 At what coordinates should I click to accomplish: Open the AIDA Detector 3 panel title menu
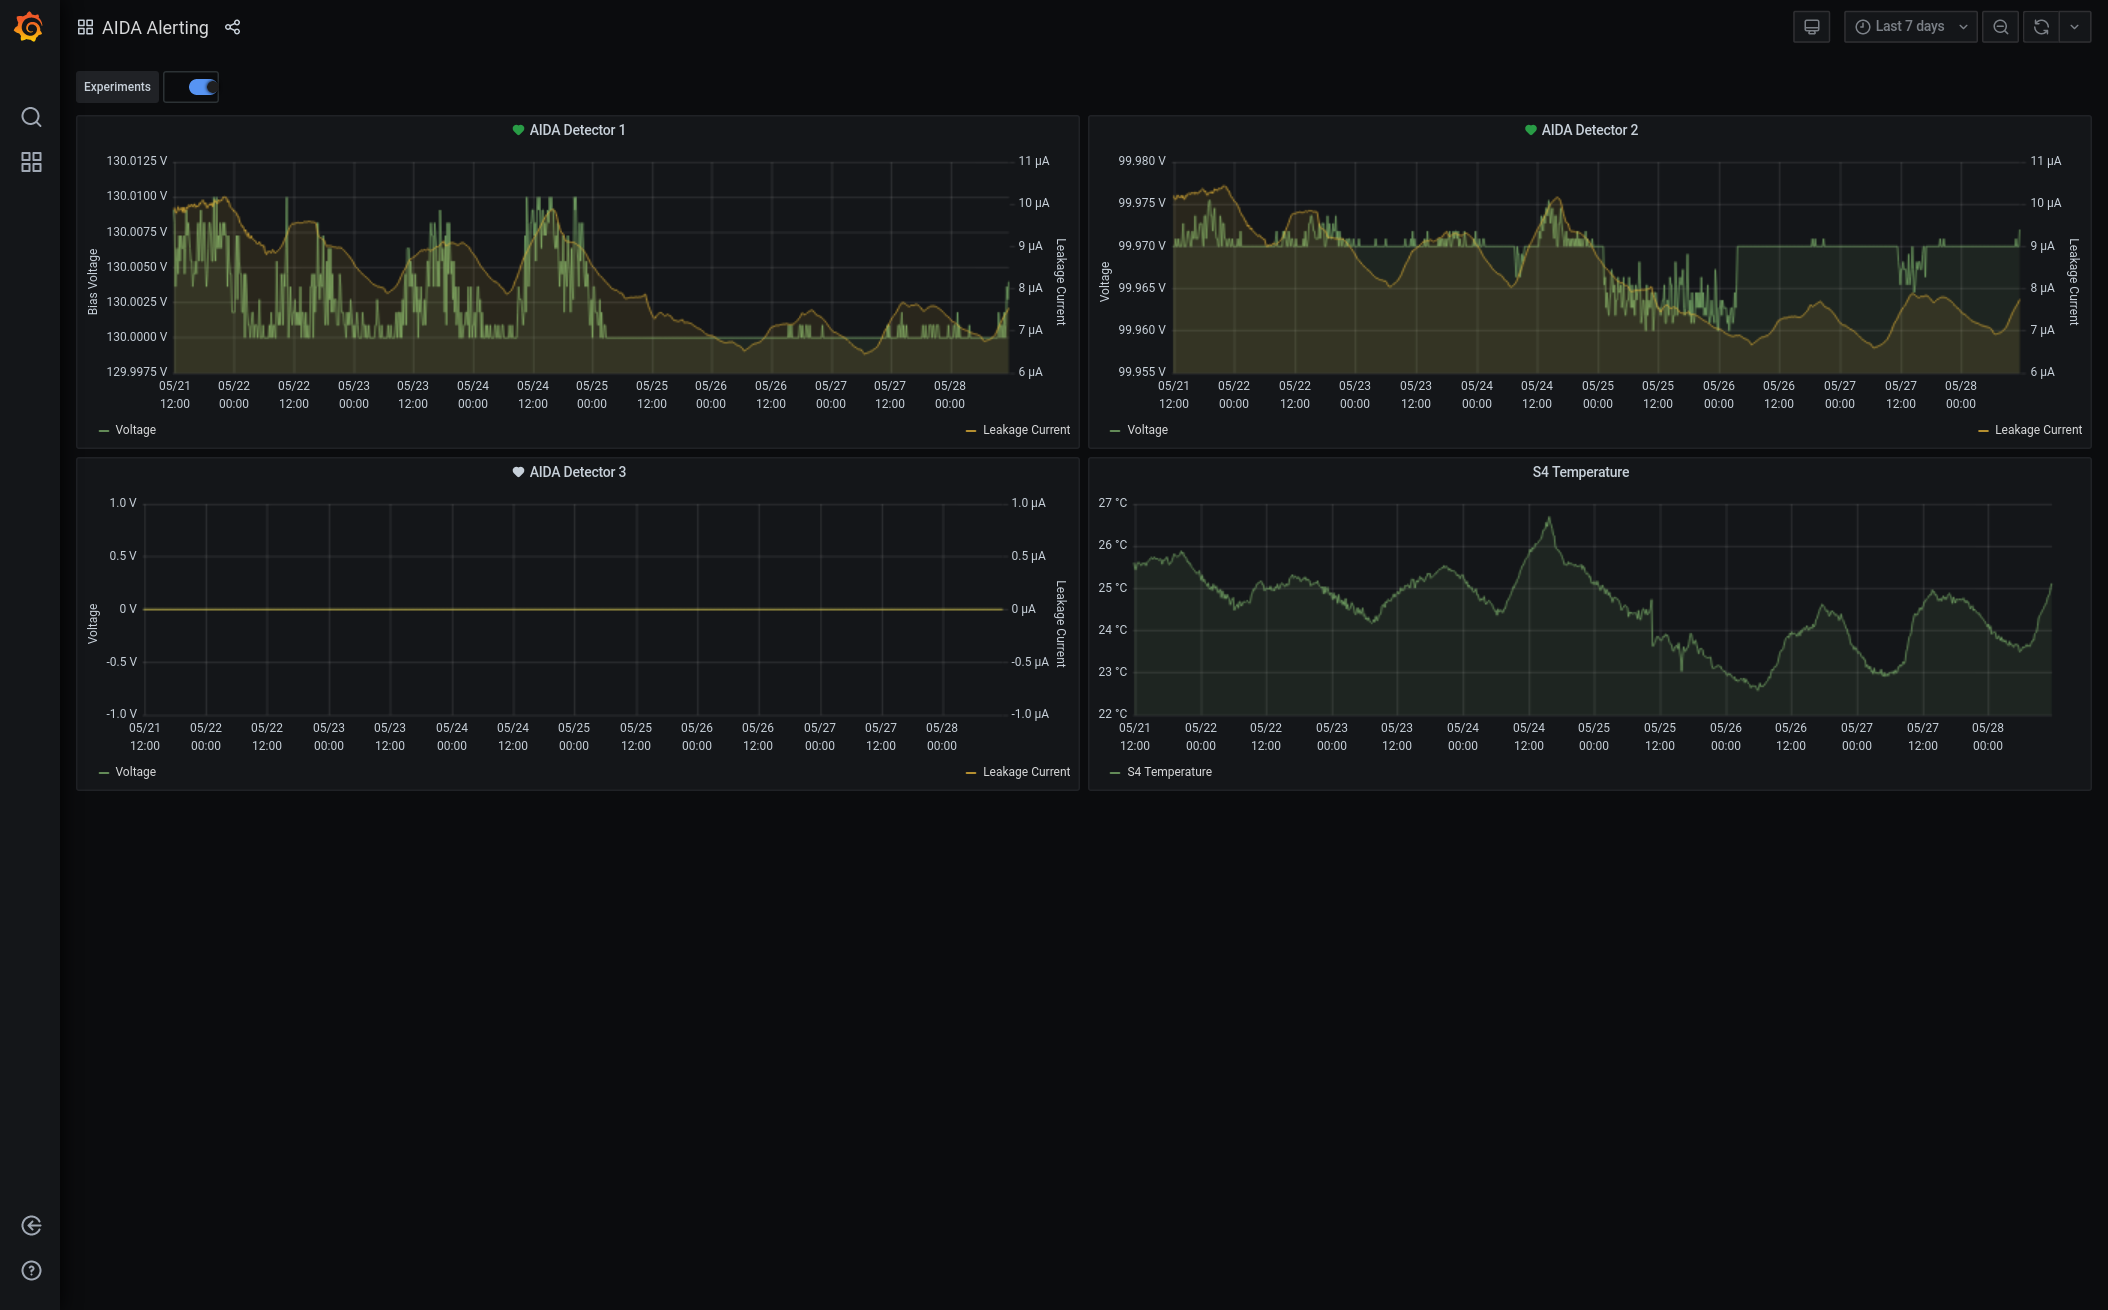click(577, 472)
